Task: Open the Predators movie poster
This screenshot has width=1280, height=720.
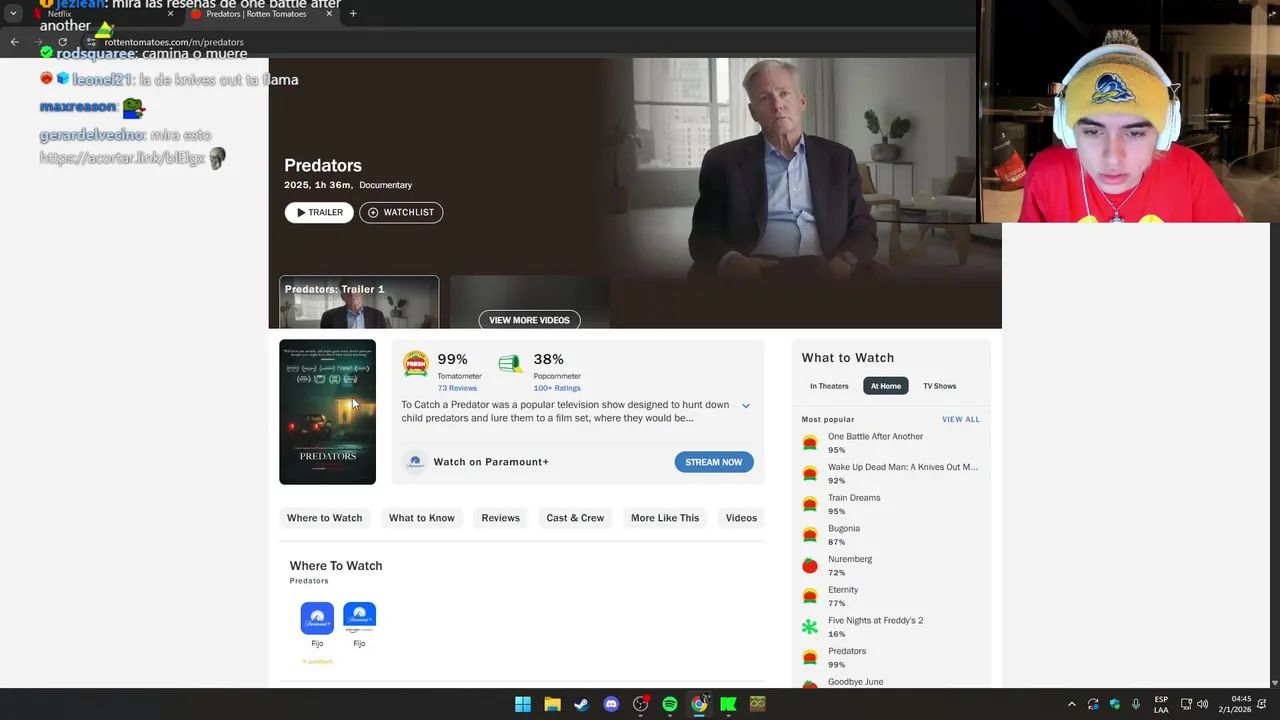Action: point(327,412)
